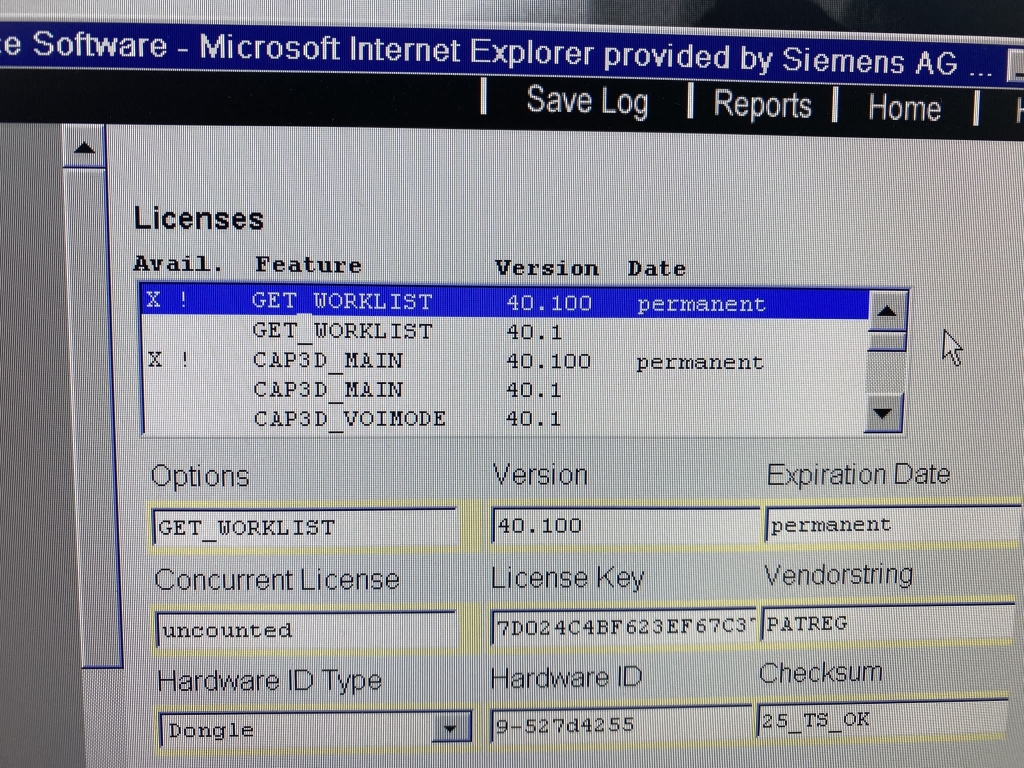Image resolution: width=1024 pixels, height=768 pixels.
Task: Click the Expiration Date field showing permanent
Action: (x=893, y=524)
